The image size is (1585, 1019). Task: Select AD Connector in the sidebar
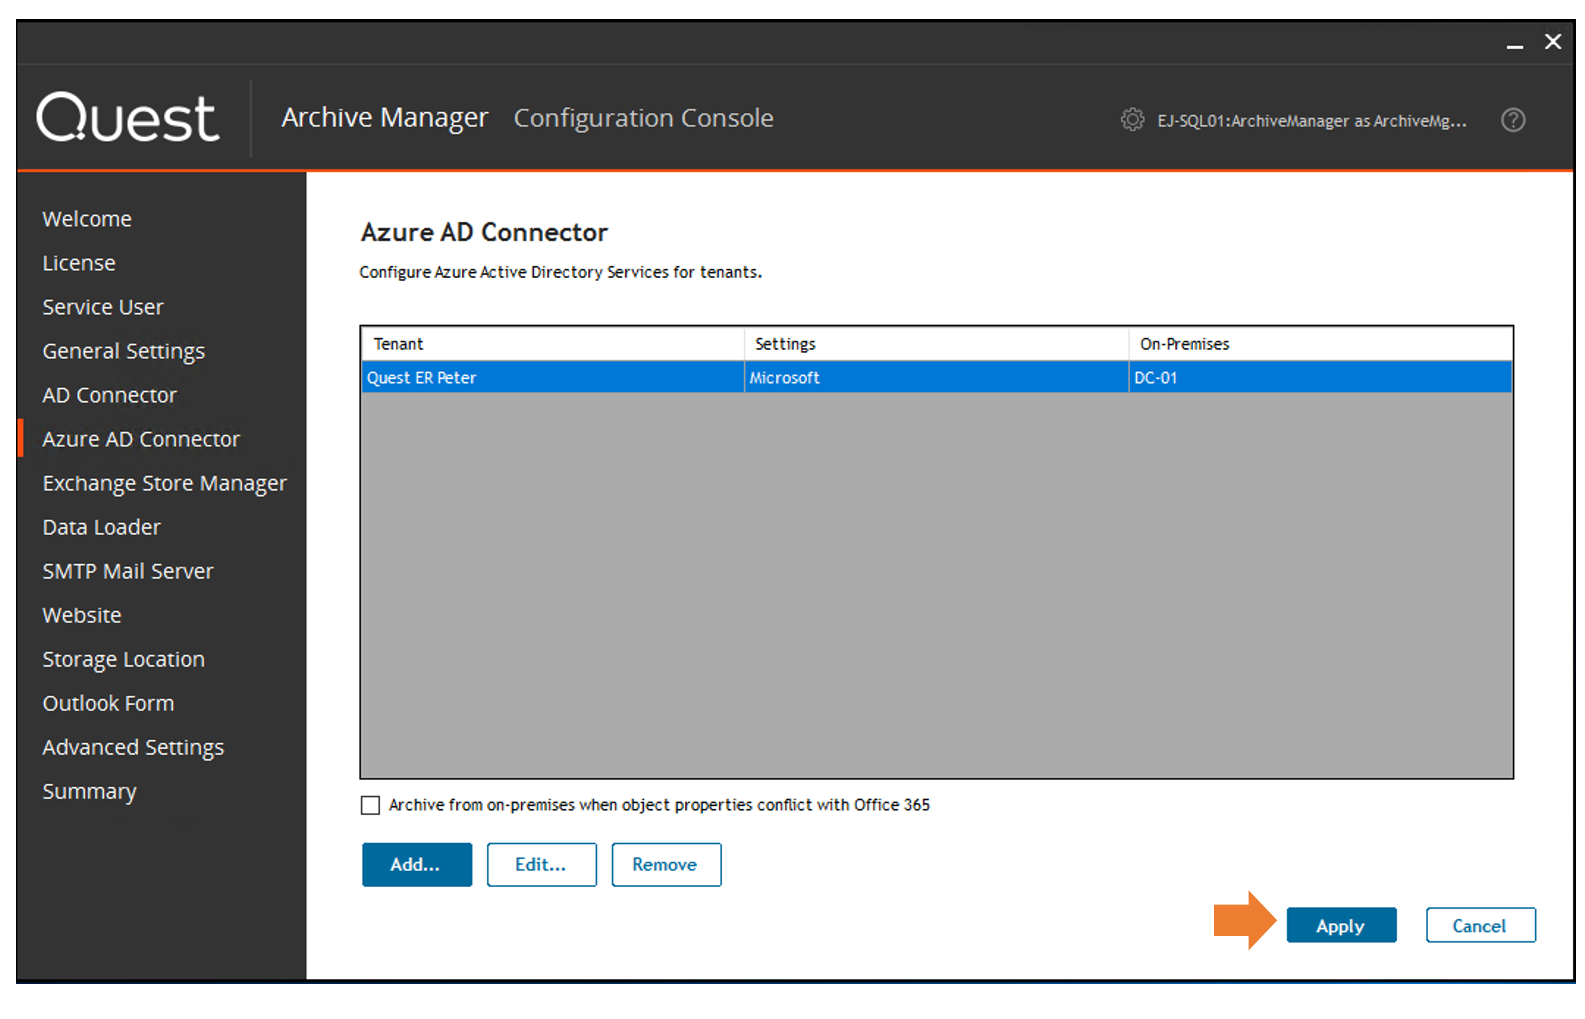[x=110, y=395]
